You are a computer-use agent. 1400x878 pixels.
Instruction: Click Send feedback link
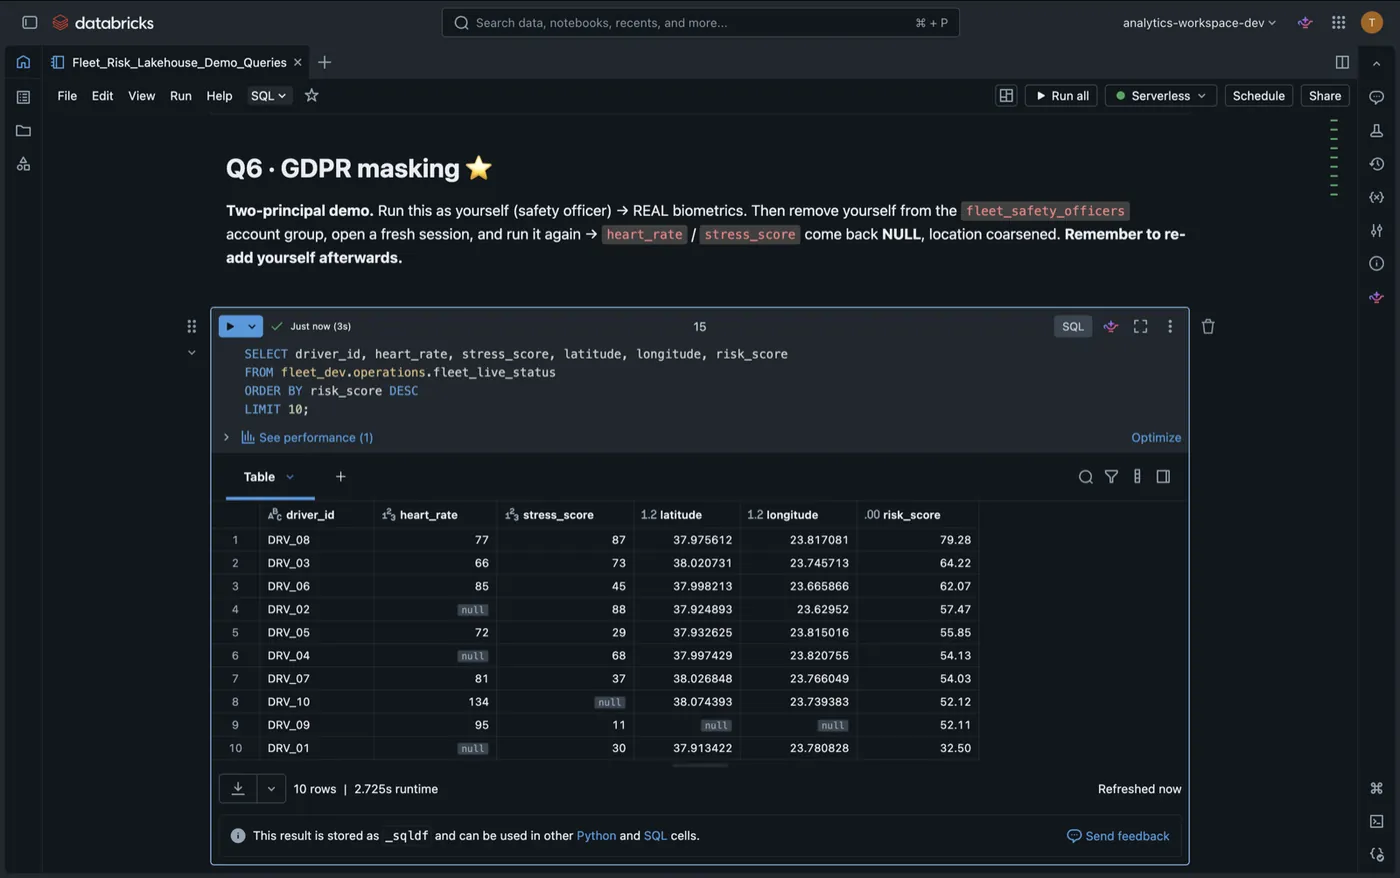point(1118,836)
